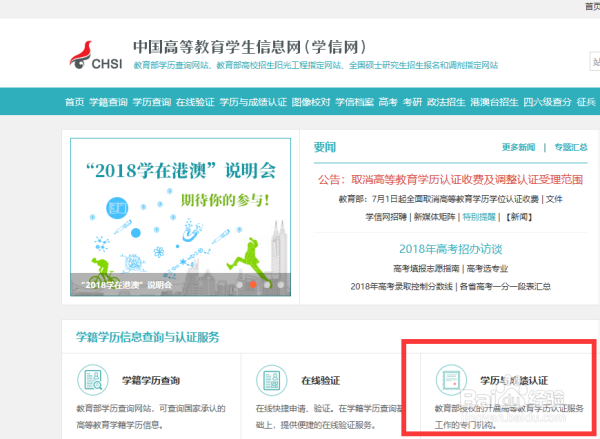Open 高考填报志愿指南 link
The width and height of the screenshot is (600, 439).
[x=426, y=268]
